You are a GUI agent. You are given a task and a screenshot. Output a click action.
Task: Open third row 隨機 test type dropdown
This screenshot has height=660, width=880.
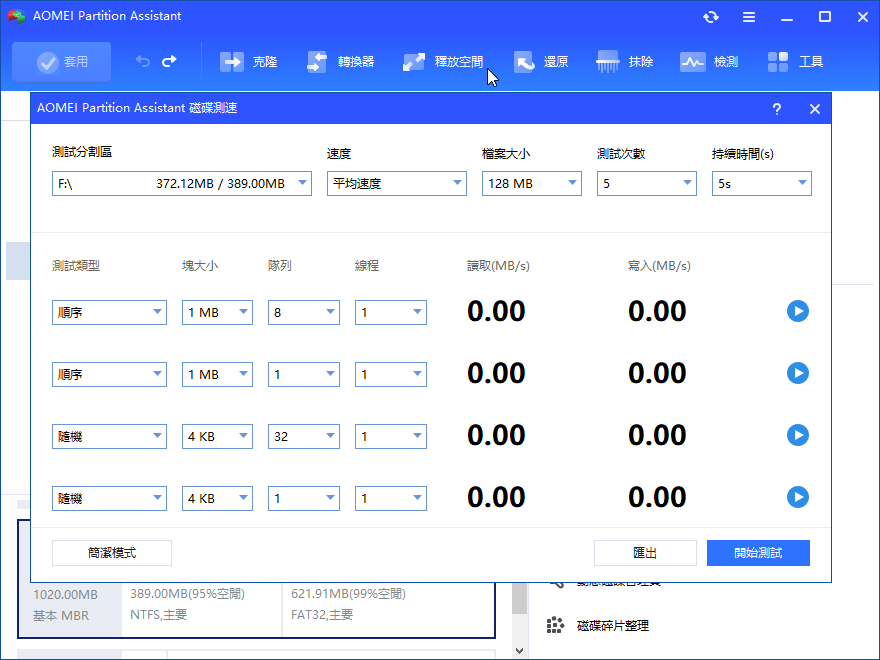(x=109, y=437)
